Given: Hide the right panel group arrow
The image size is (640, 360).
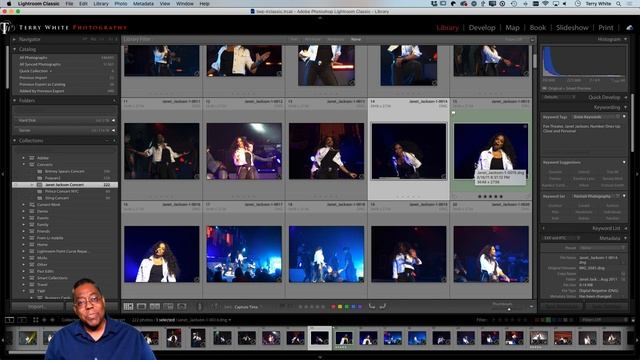Looking at the screenshot, I should click(637, 174).
